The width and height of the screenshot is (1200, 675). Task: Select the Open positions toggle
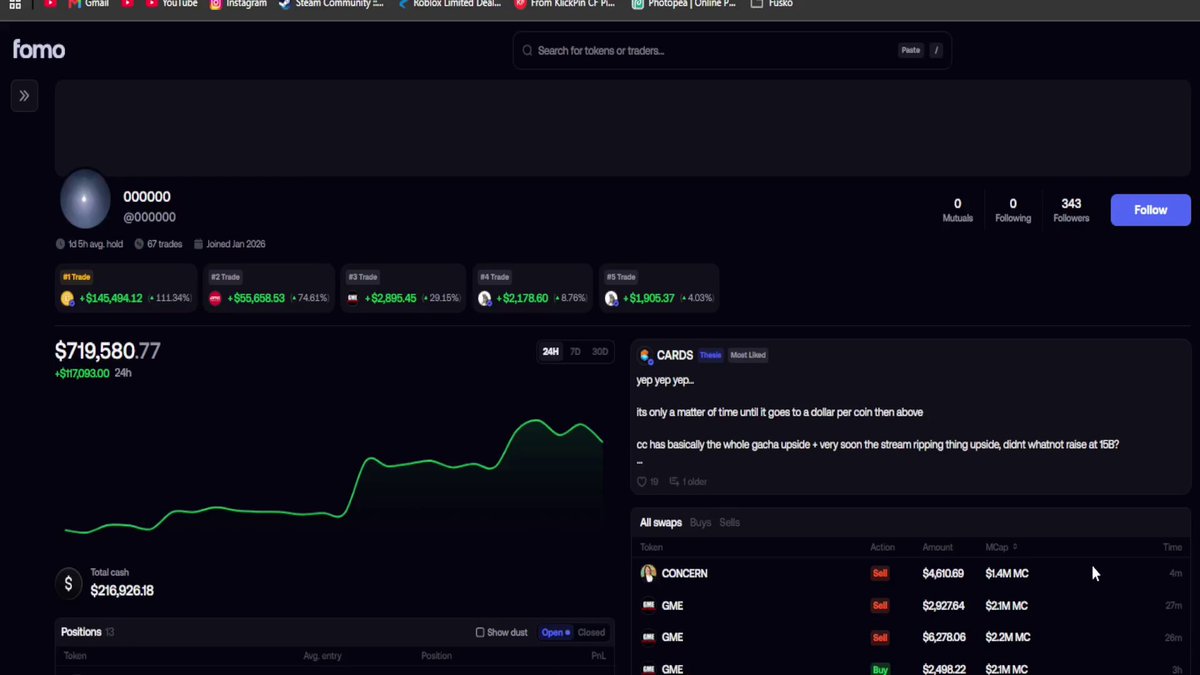[x=555, y=632]
